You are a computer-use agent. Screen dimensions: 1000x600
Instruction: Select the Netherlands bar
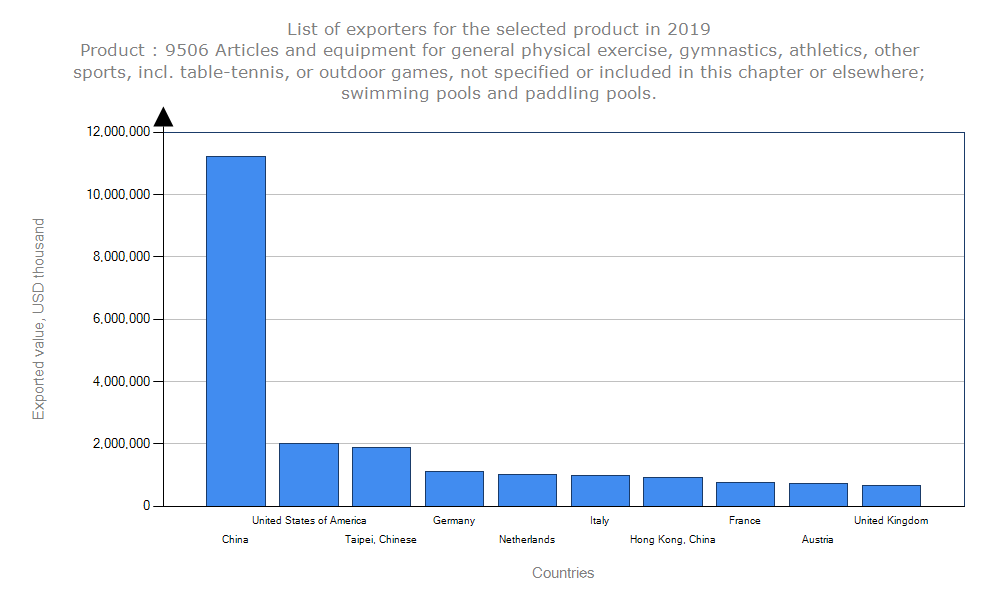click(x=527, y=489)
